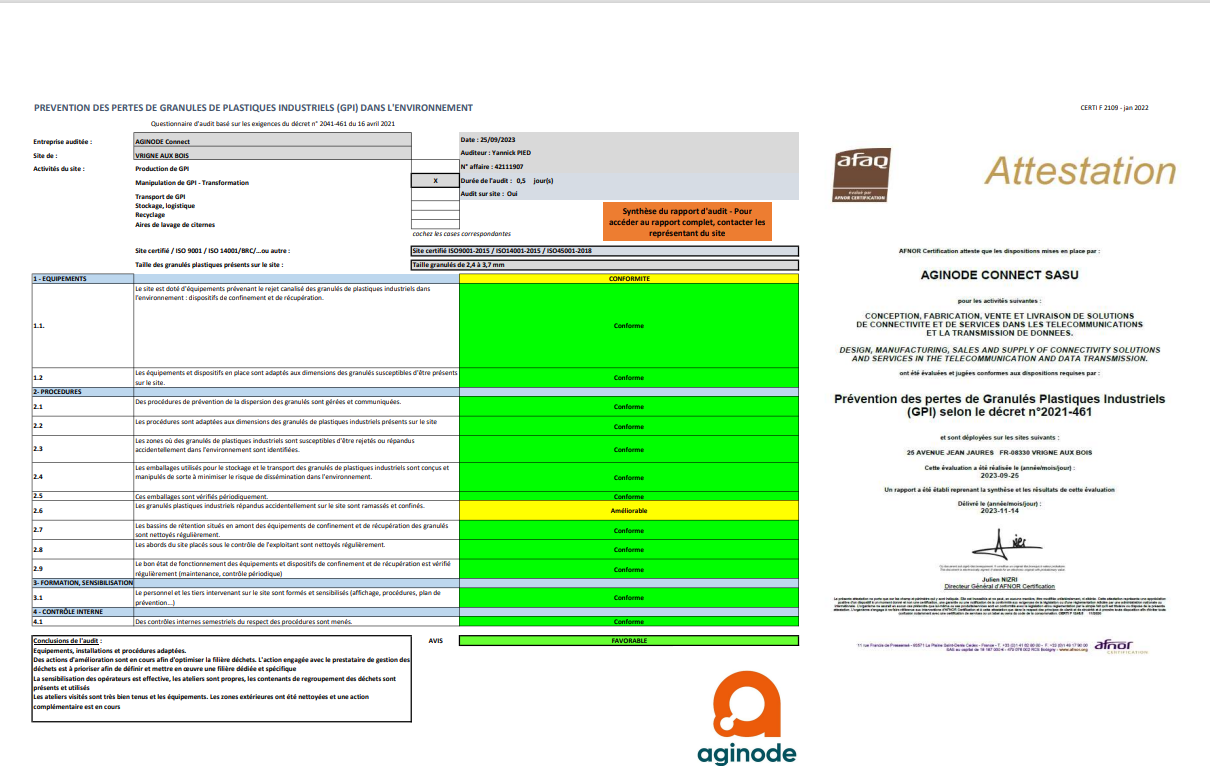Click the Conforme cell for row 2.7
The width and height of the screenshot is (1210, 766).
click(x=629, y=531)
